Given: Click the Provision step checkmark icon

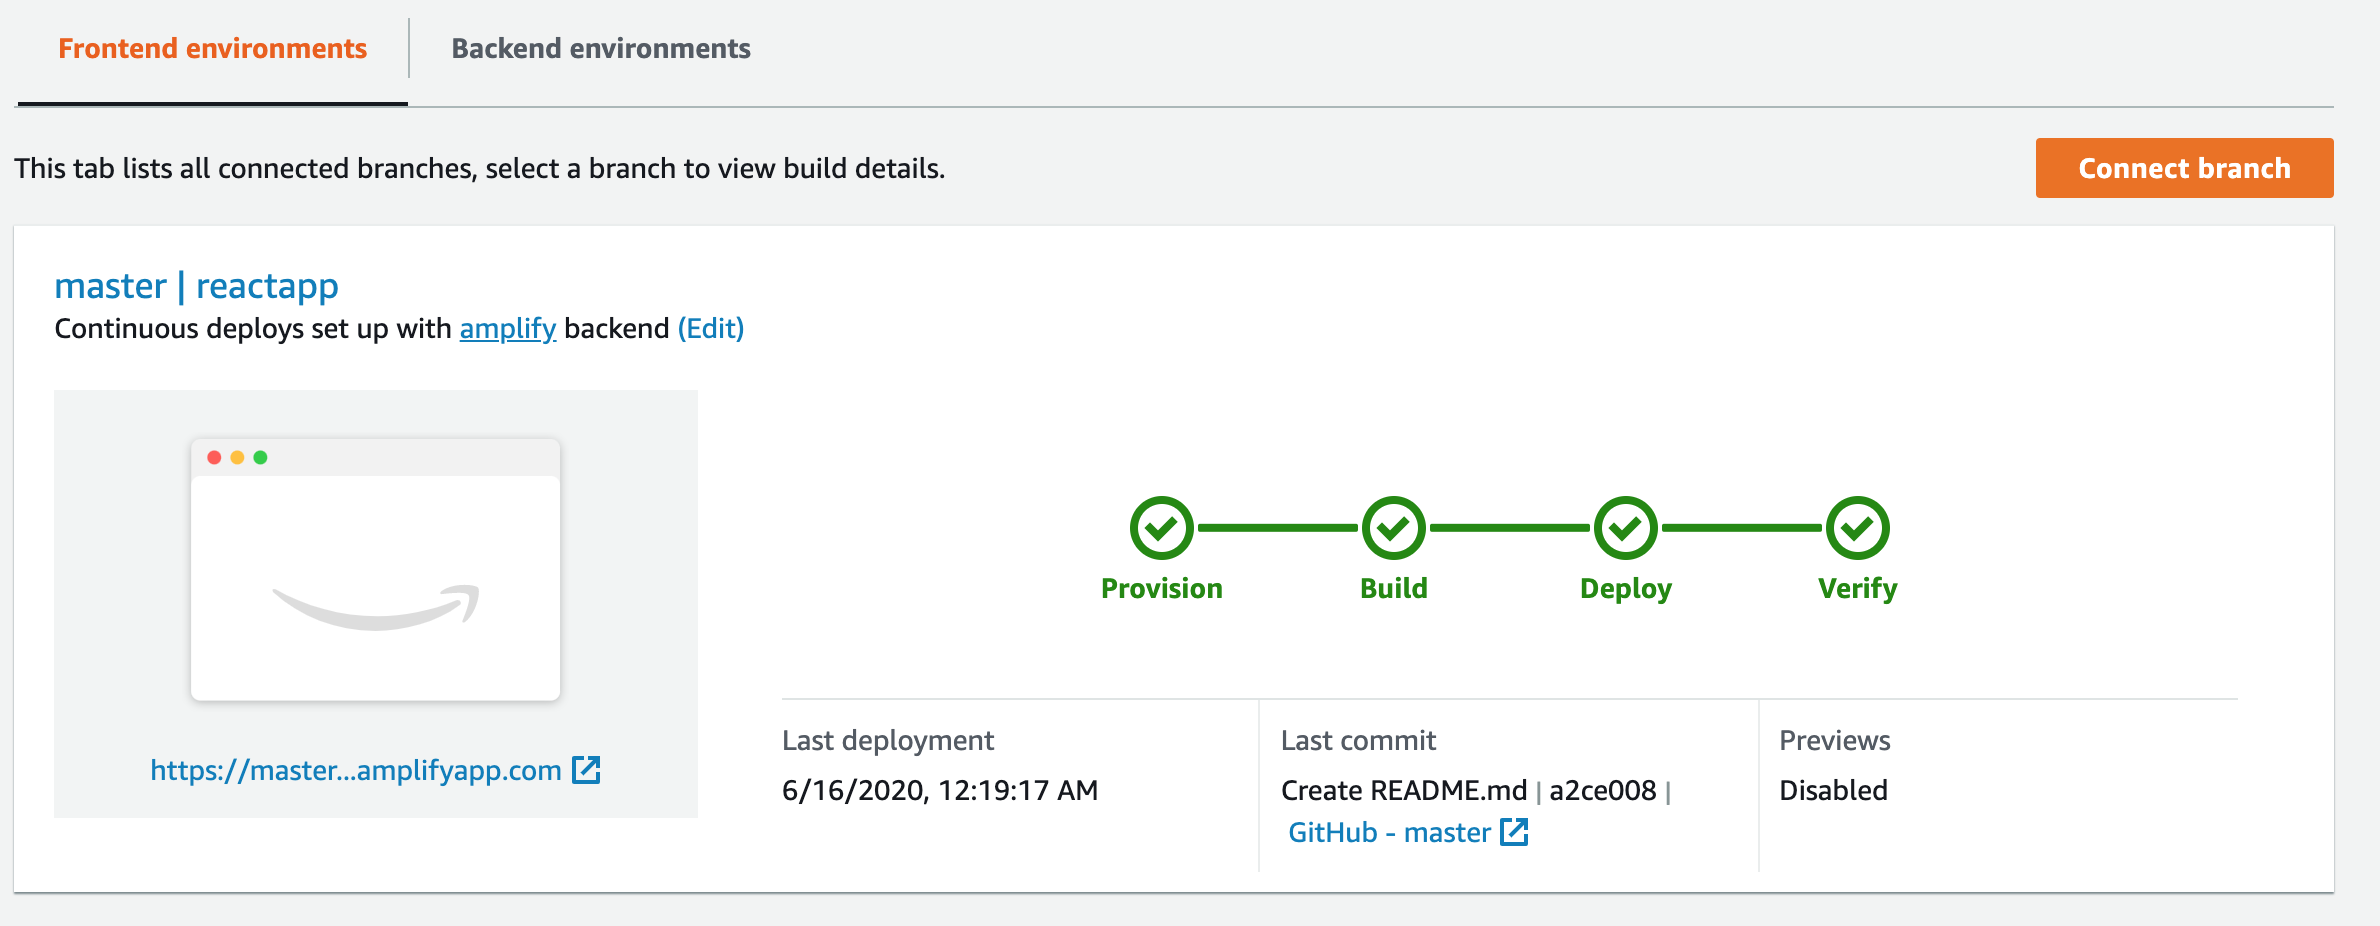Looking at the screenshot, I should (x=1161, y=527).
